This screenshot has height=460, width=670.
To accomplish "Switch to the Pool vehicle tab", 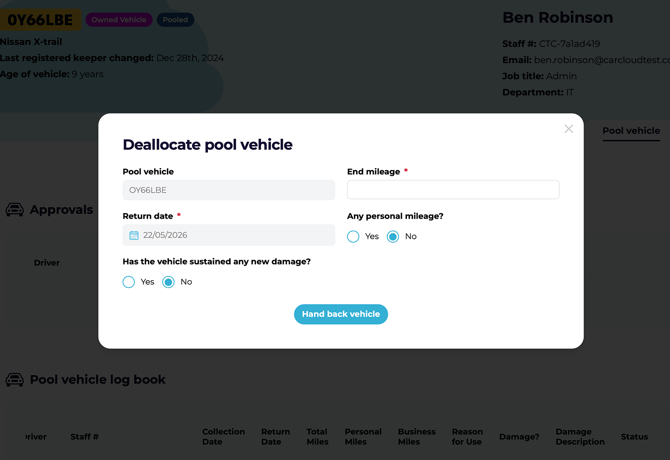I will (631, 131).
